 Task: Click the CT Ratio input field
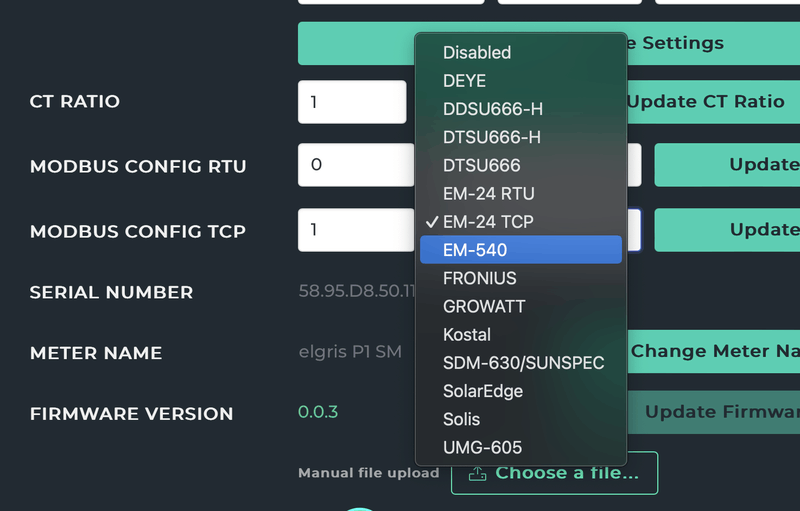[x=352, y=102]
